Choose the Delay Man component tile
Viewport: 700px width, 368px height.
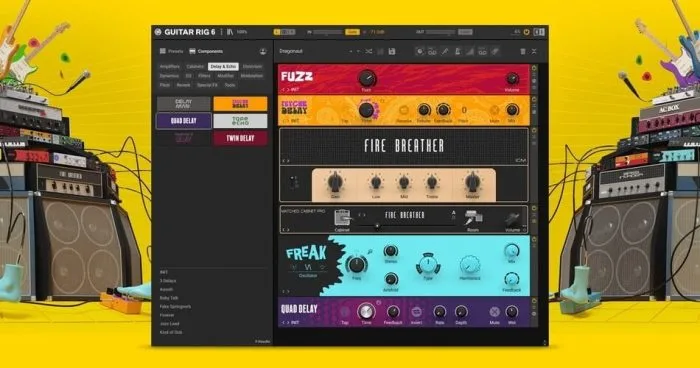point(183,104)
